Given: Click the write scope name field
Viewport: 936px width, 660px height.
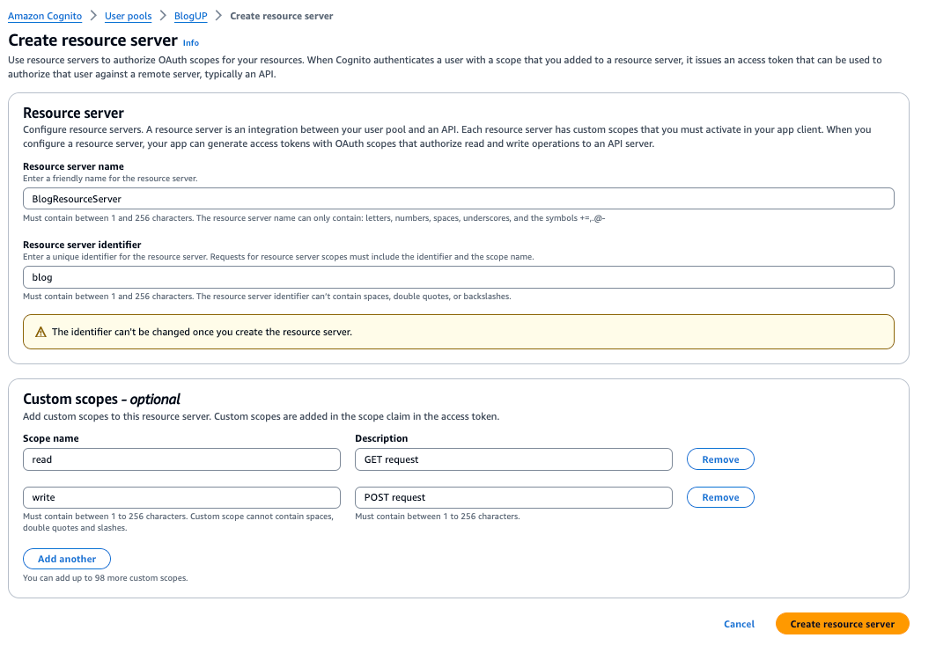Looking at the screenshot, I should tap(181, 497).
